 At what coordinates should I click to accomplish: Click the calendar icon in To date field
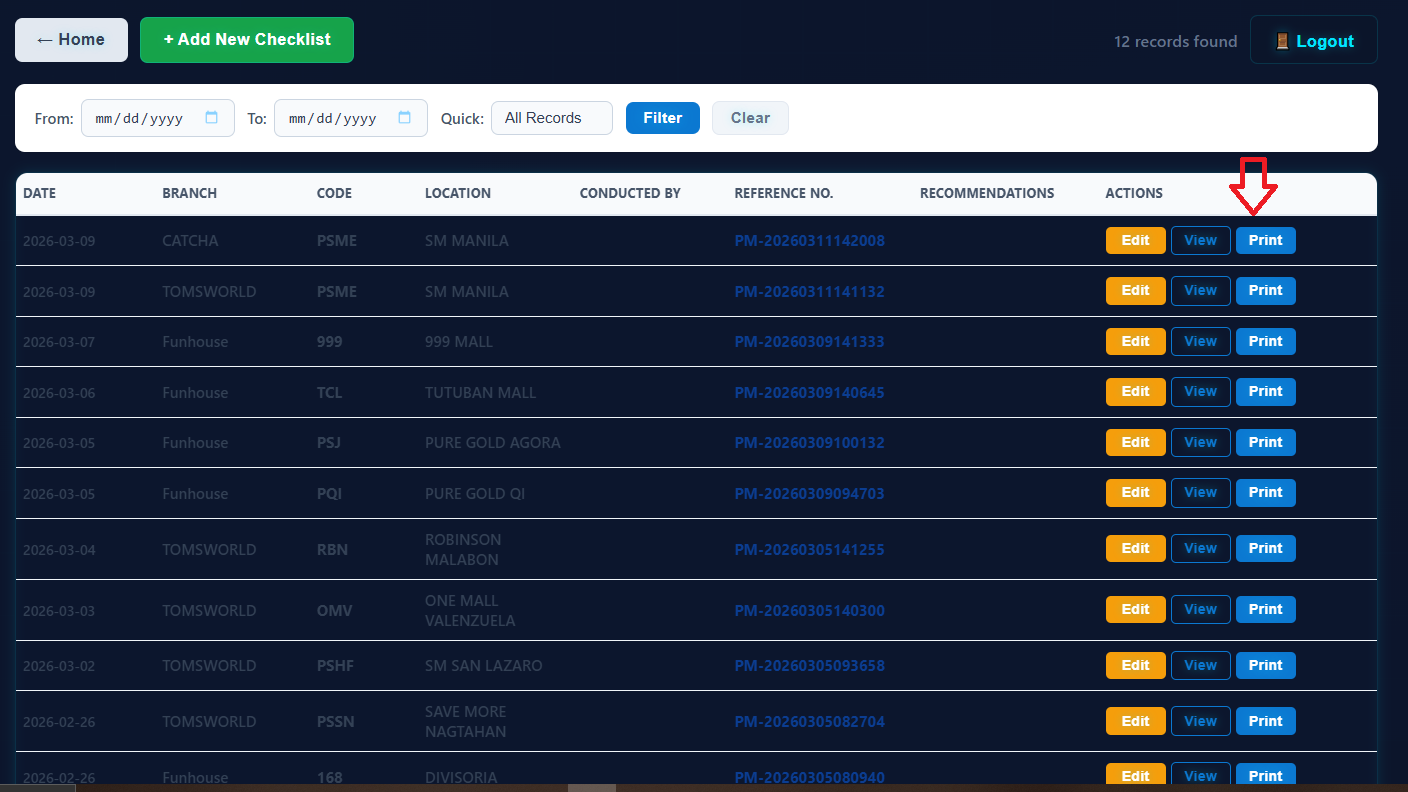pos(405,118)
